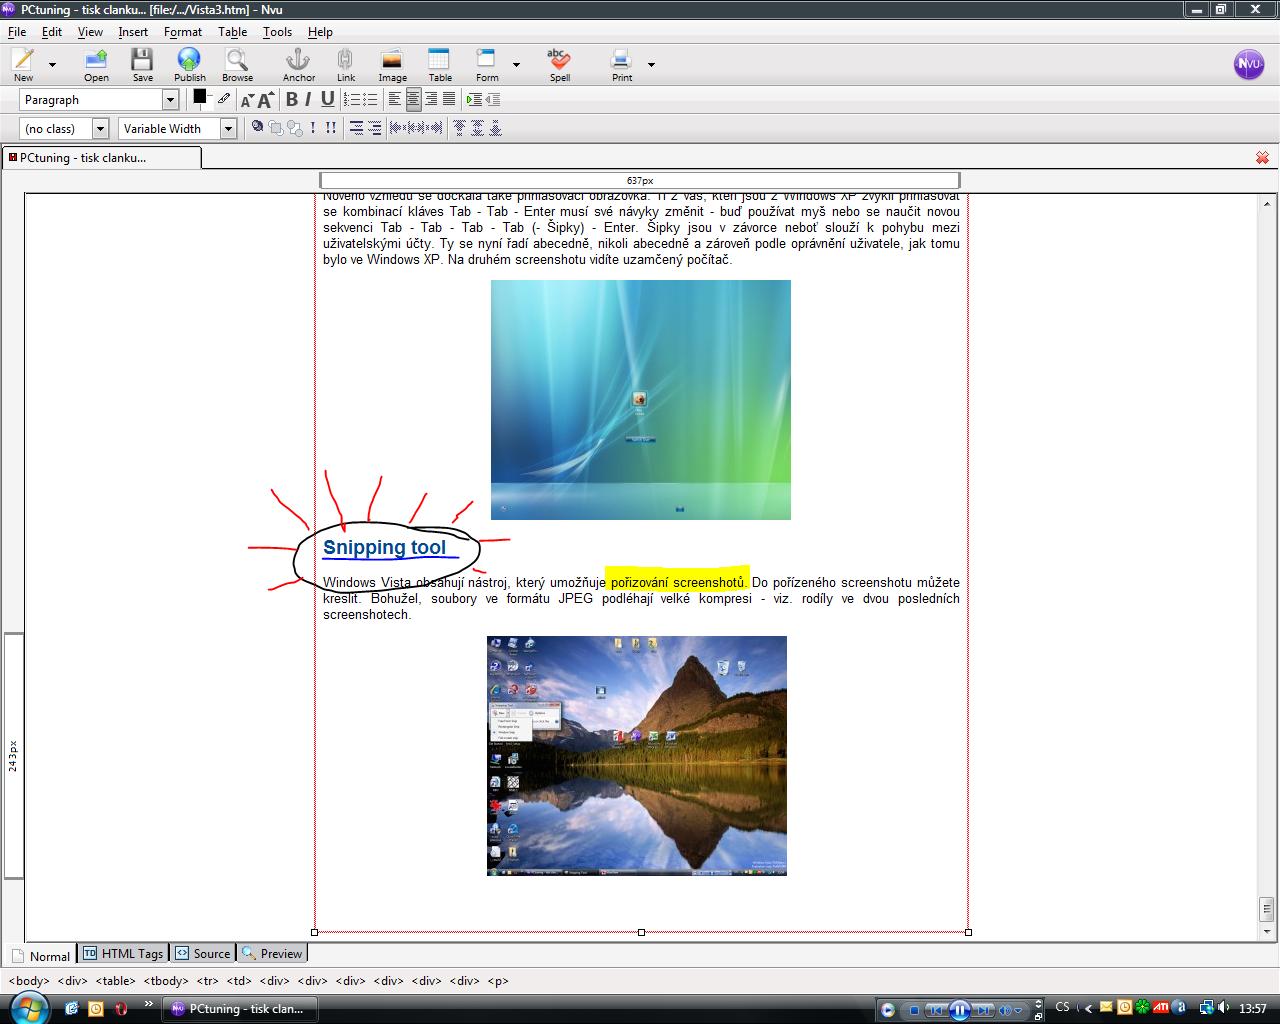The width and height of the screenshot is (1280, 1024).
Task: Open the Windows Start orb
Action: 28,1007
